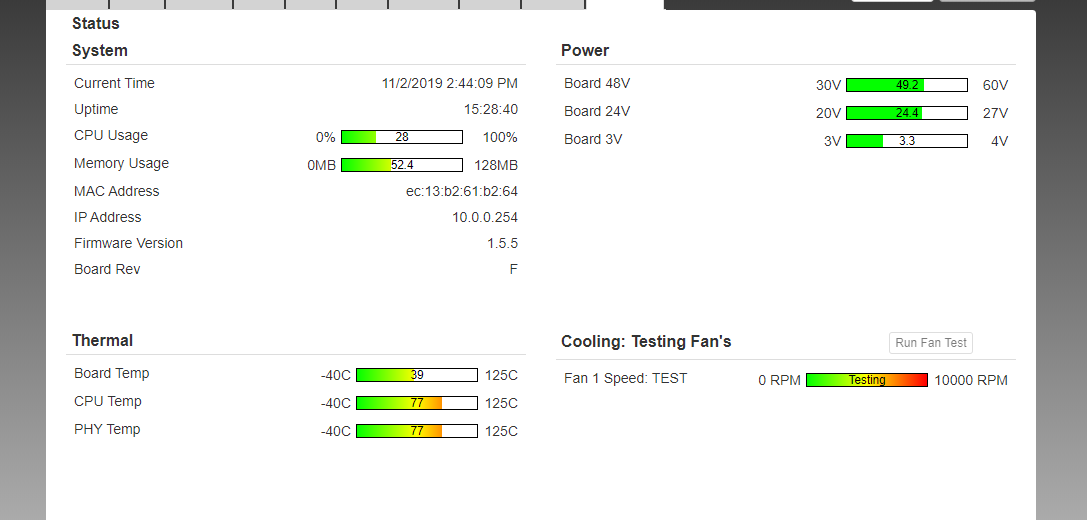The image size is (1087, 520).
Task: Select the IP address value 10.0.0.254
Action: click(484, 217)
